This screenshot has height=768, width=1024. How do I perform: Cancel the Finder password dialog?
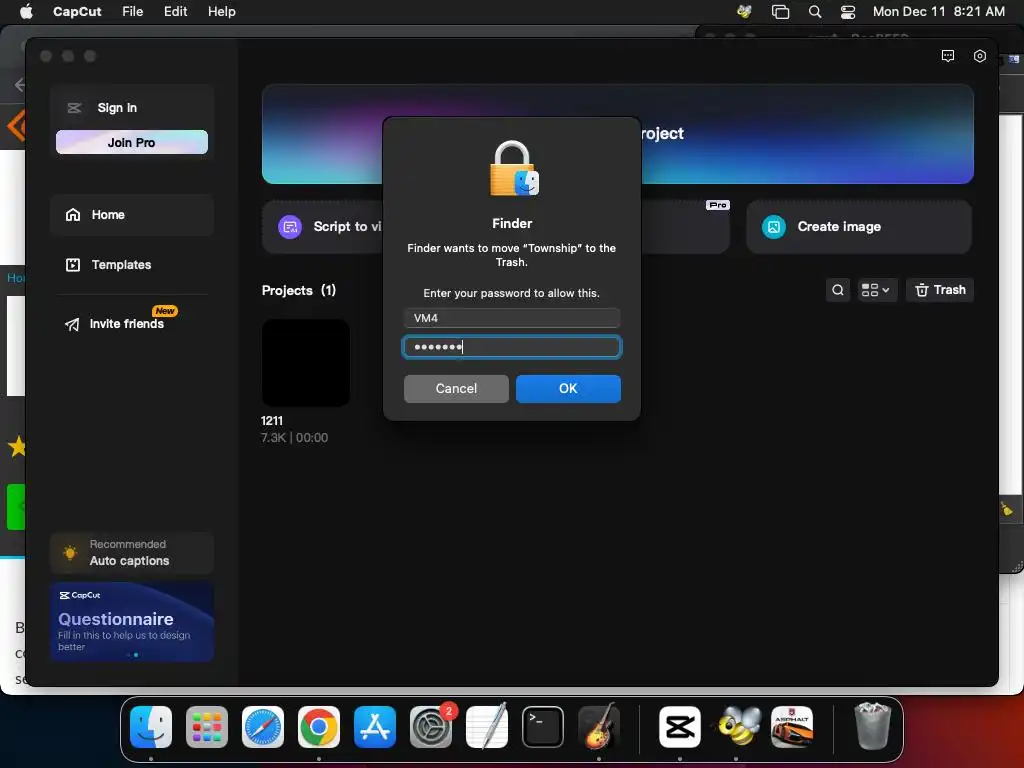(x=456, y=389)
